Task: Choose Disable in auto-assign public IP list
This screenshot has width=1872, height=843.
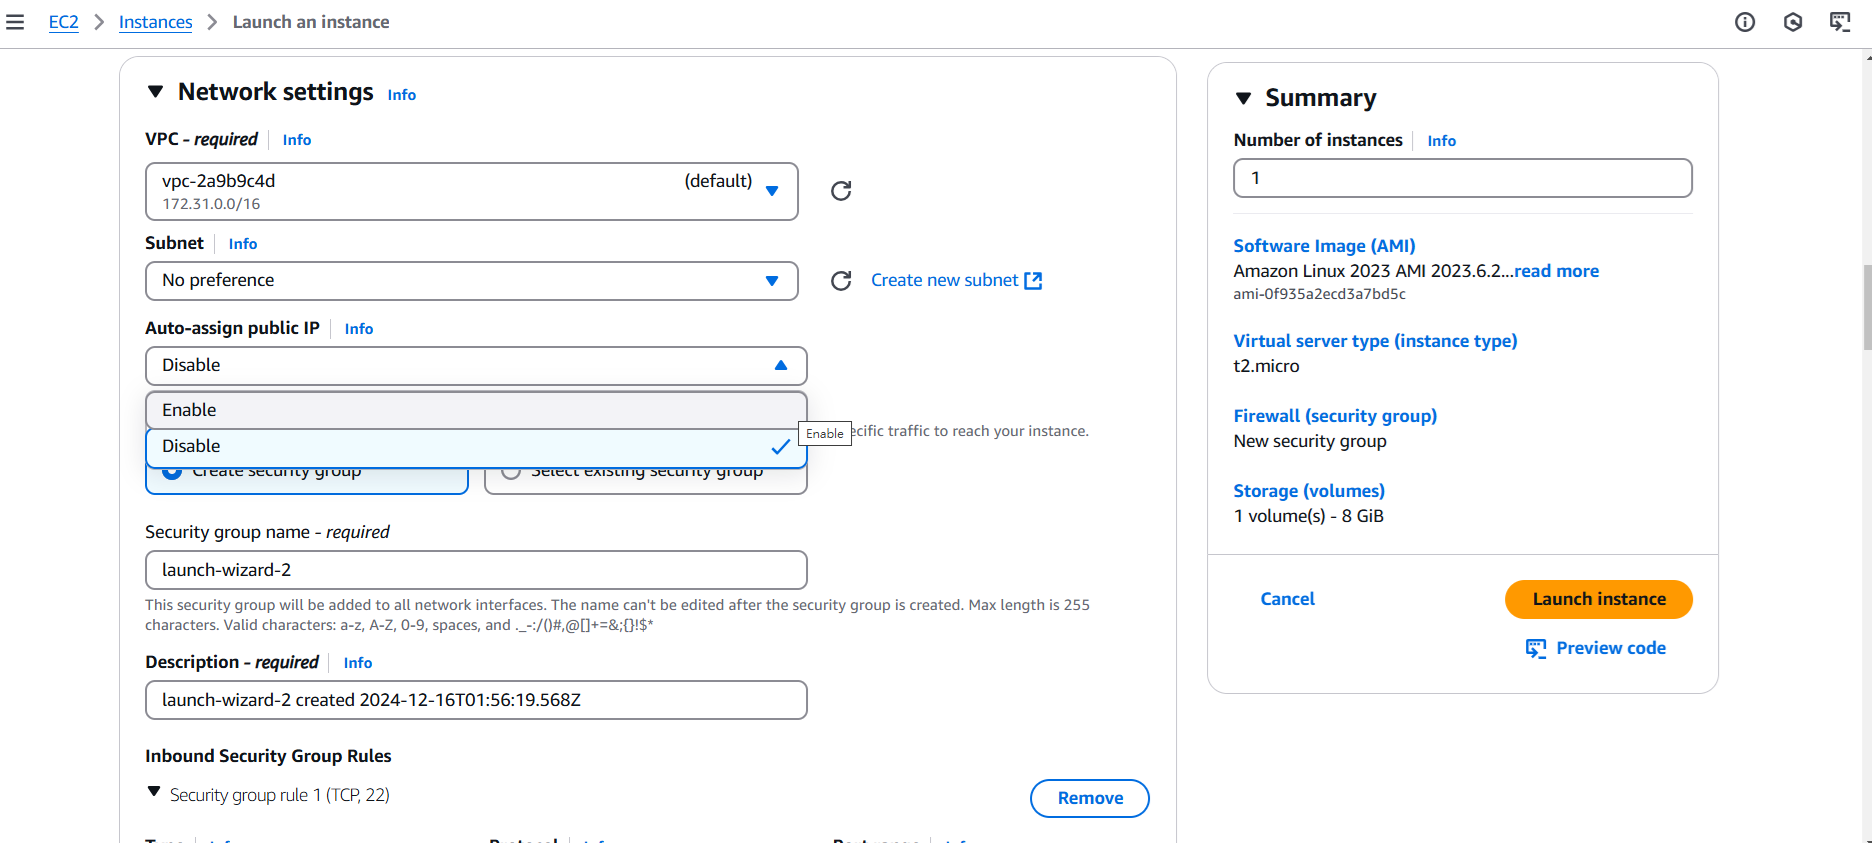Action: coord(475,447)
